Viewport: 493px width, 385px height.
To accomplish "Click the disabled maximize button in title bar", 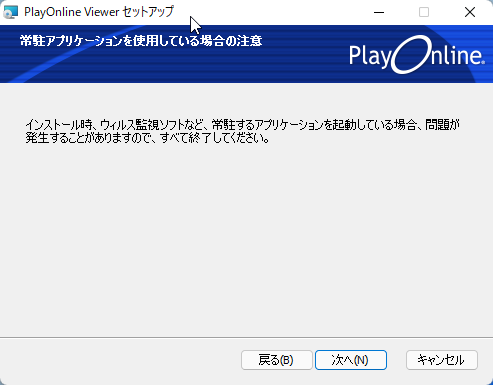I will [x=424, y=12].
